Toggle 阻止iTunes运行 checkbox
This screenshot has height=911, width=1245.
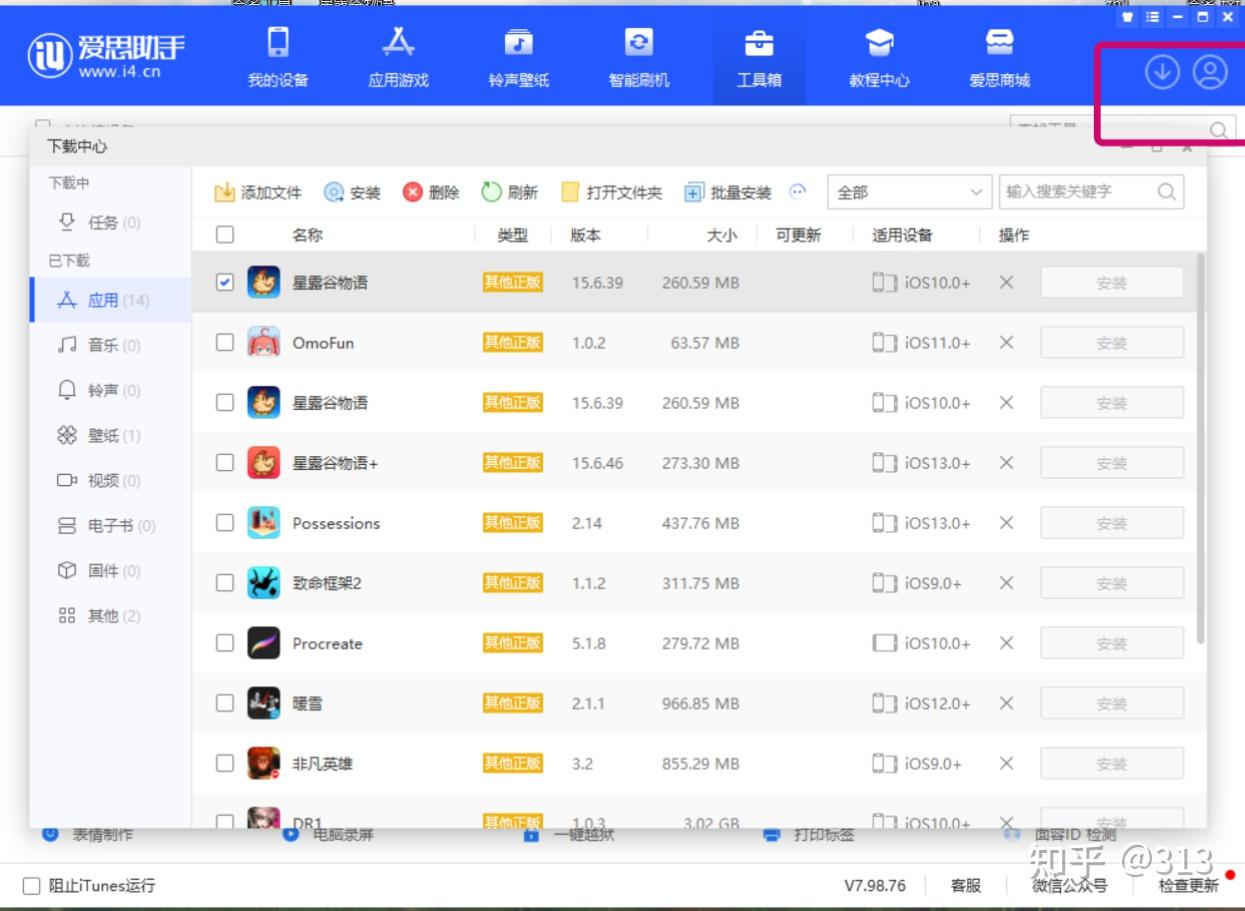pos(31,885)
